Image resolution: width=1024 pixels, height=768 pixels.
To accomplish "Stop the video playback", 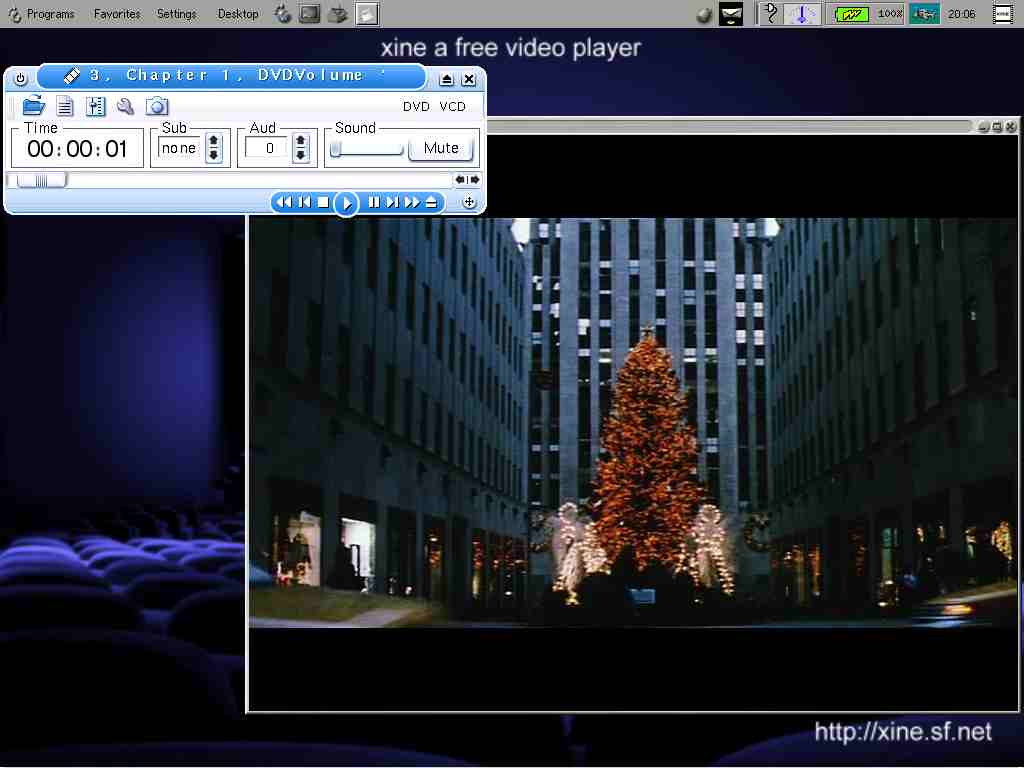I will click(323, 202).
